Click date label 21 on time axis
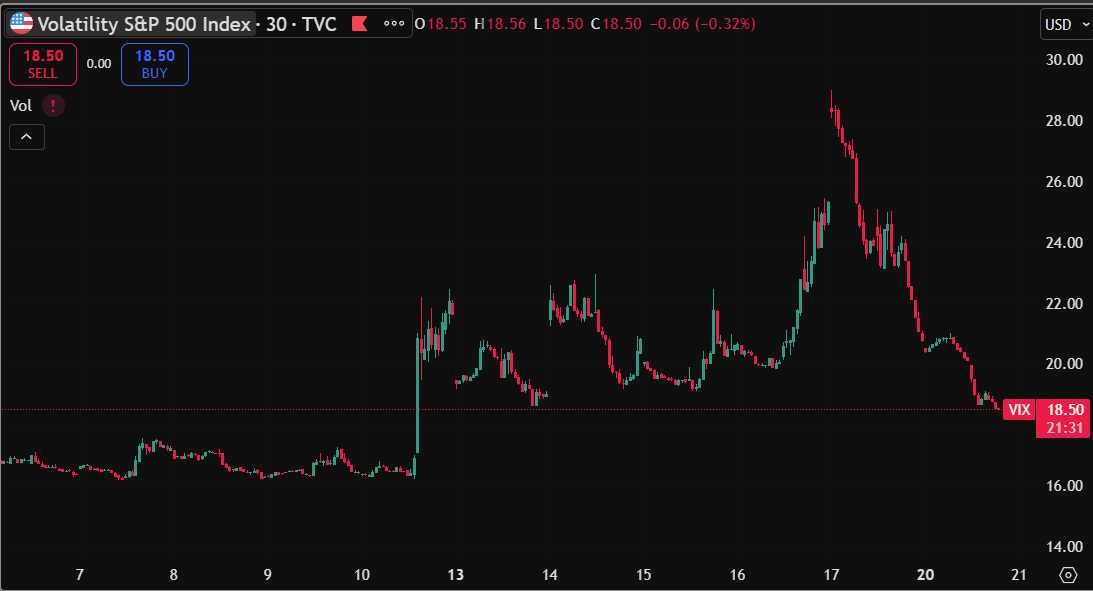The width and height of the screenshot is (1093, 591). point(1018,575)
